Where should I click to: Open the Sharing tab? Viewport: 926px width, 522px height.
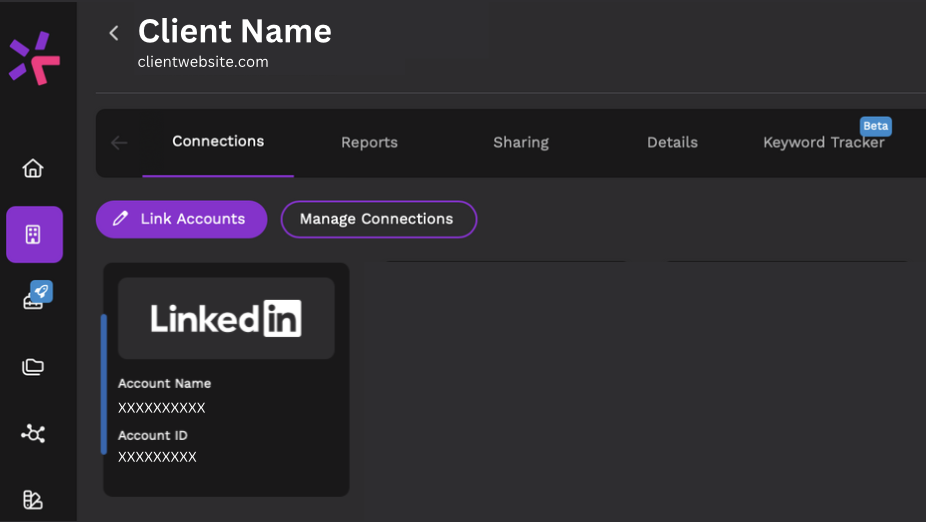[521, 142]
